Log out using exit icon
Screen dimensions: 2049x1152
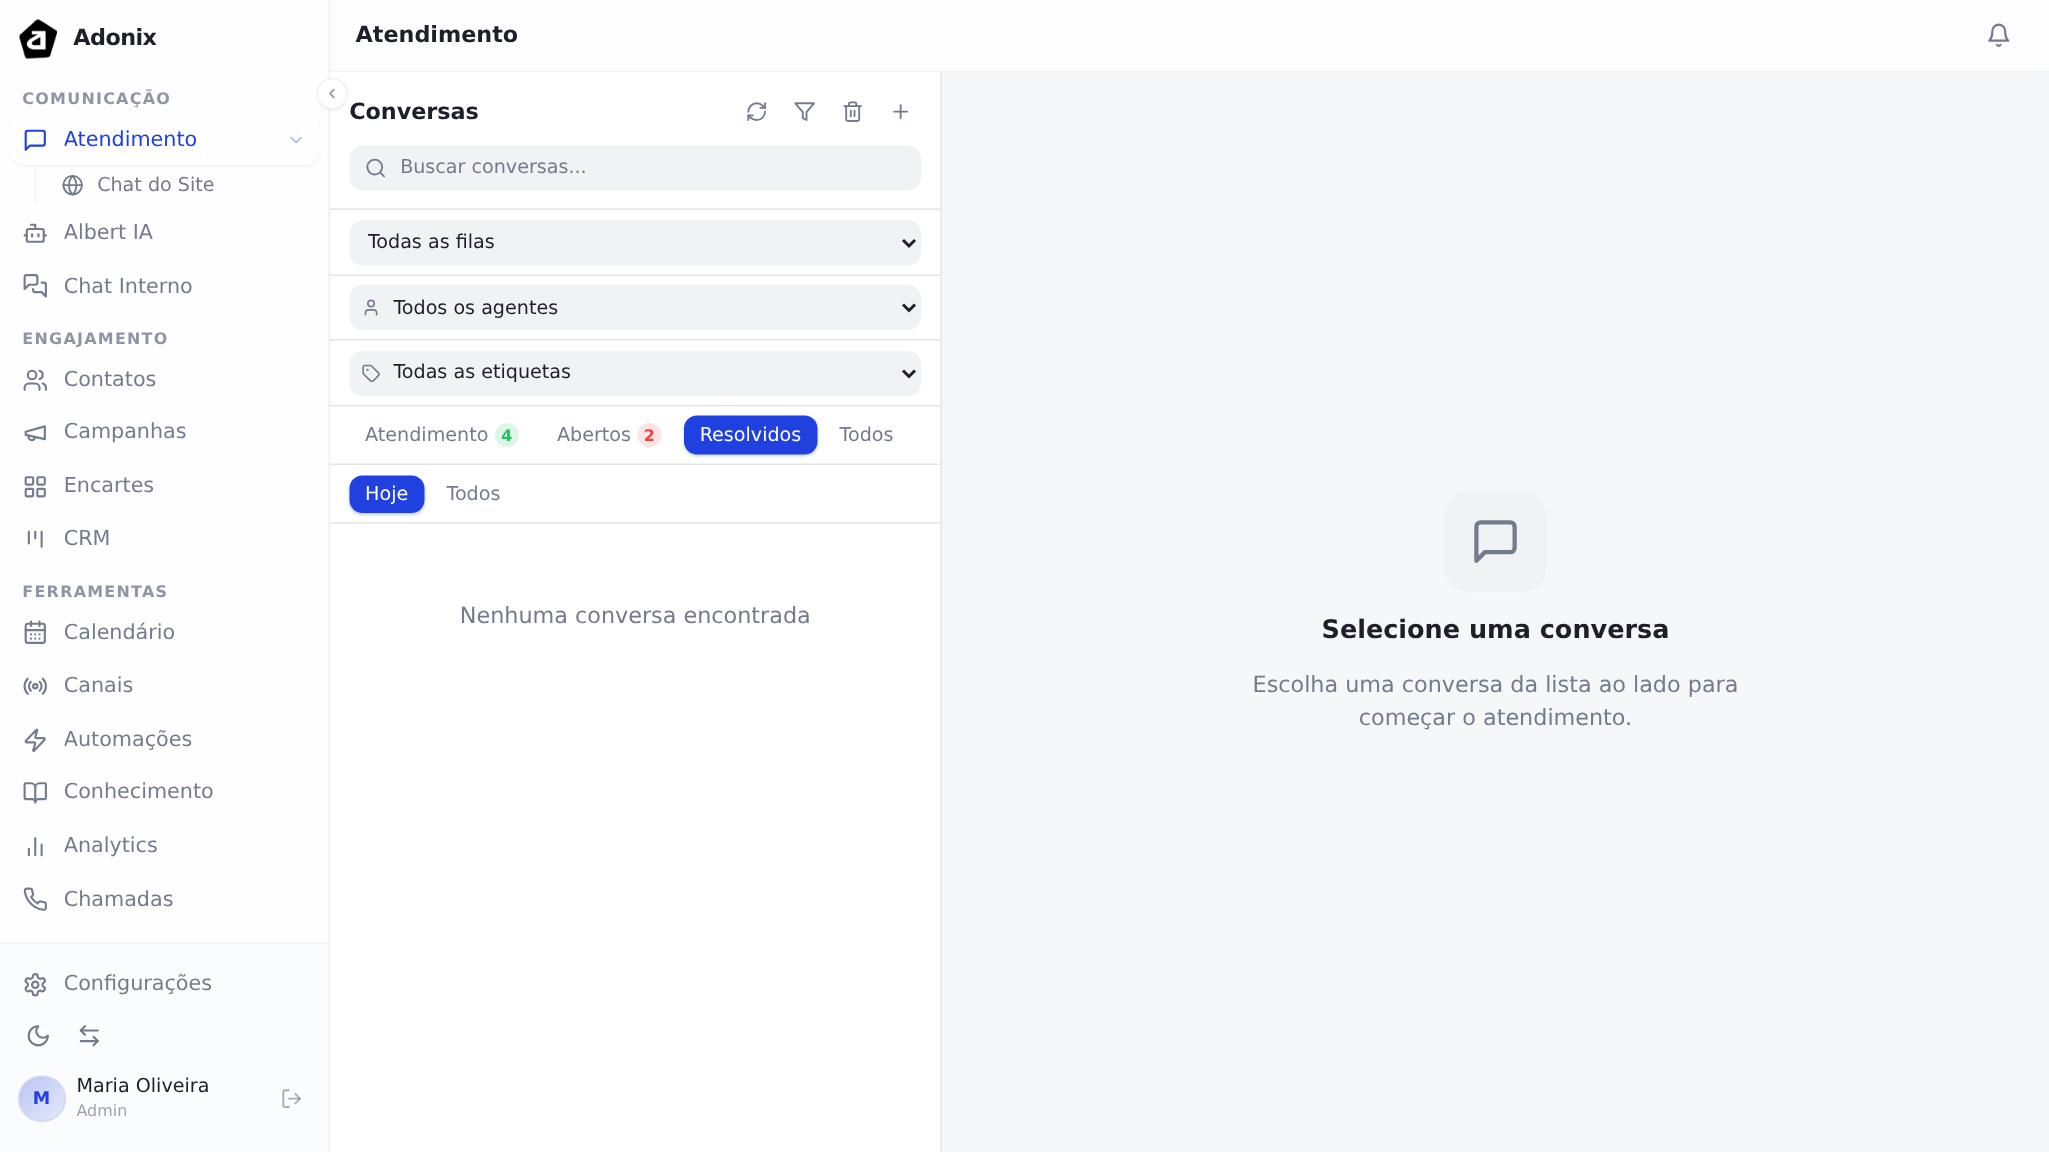click(x=291, y=1099)
